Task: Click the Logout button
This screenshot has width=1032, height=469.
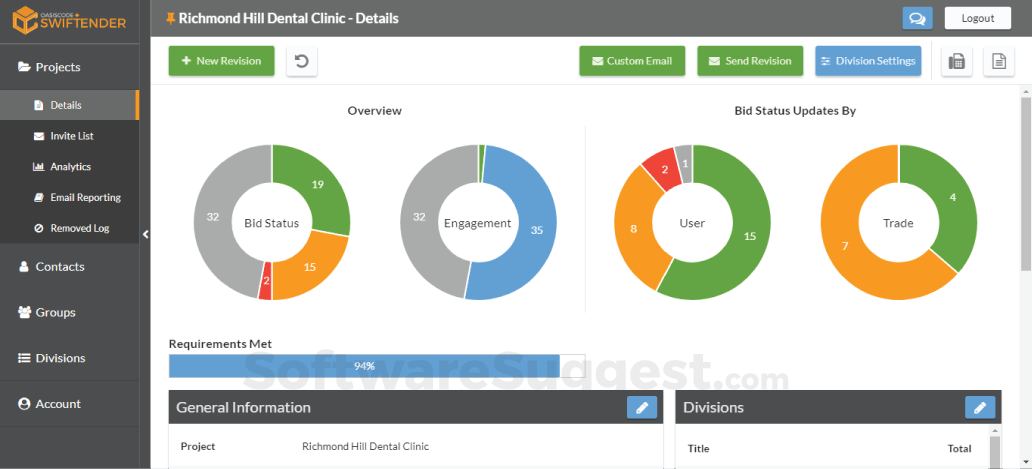Action: coord(977,18)
